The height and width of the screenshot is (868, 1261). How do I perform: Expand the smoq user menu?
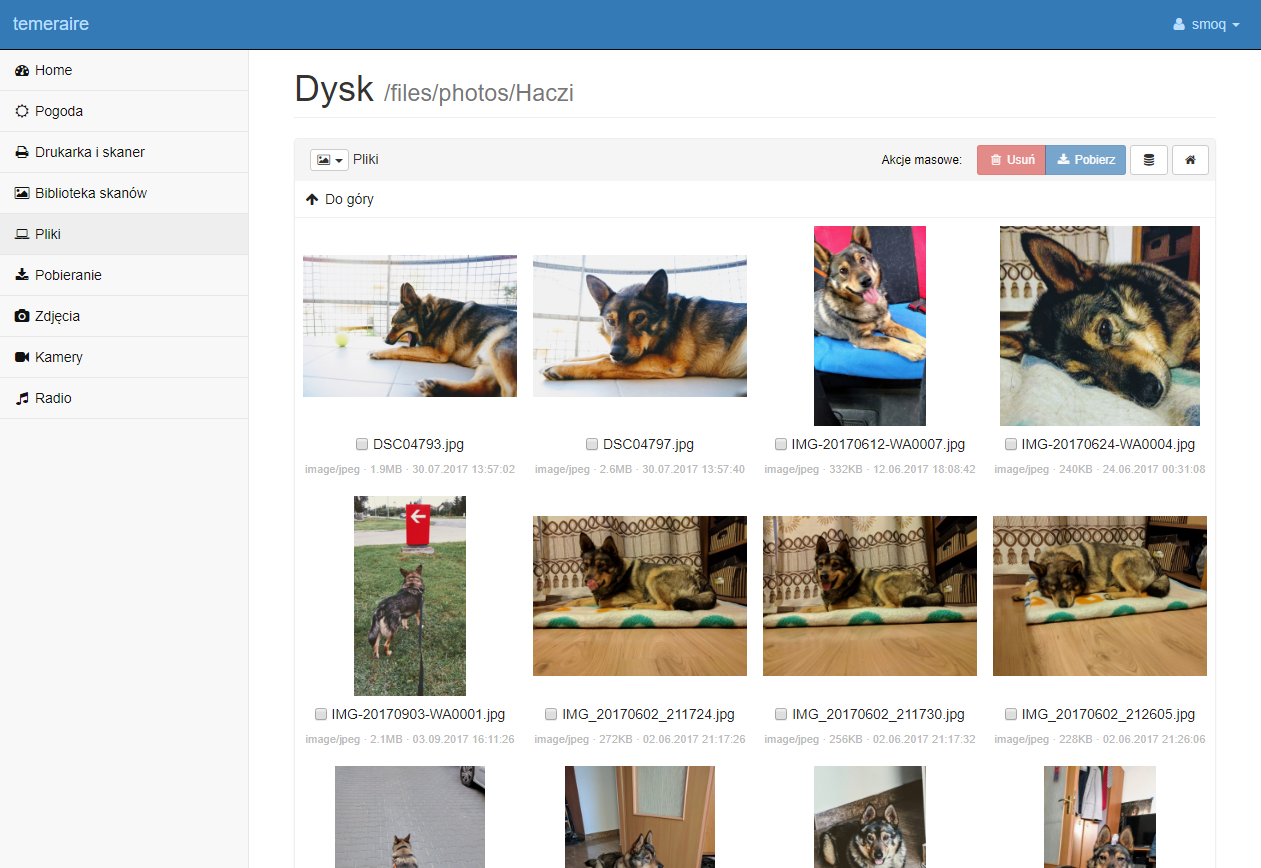coord(1207,24)
